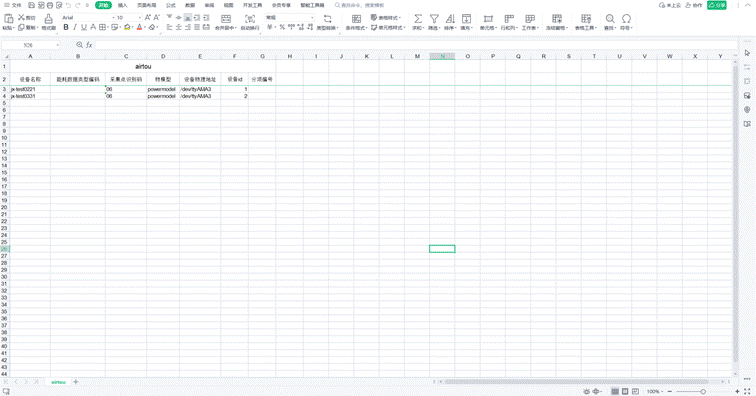
Task: Expand the fill color dropdown arrow
Action: (133, 28)
